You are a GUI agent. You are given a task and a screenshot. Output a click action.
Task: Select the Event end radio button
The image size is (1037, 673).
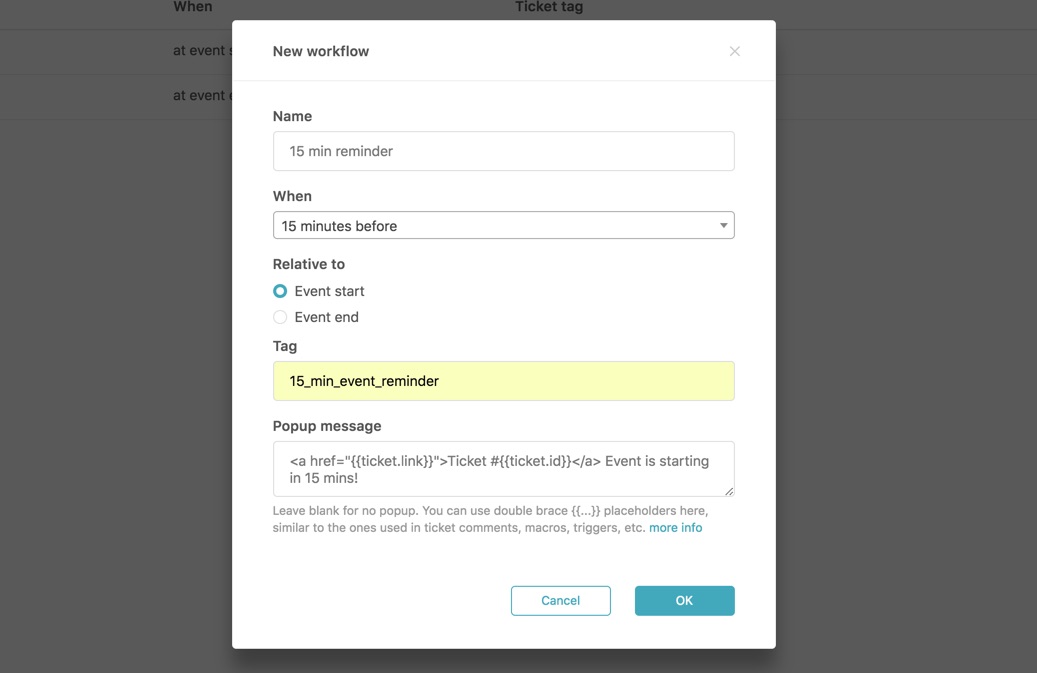pos(280,317)
